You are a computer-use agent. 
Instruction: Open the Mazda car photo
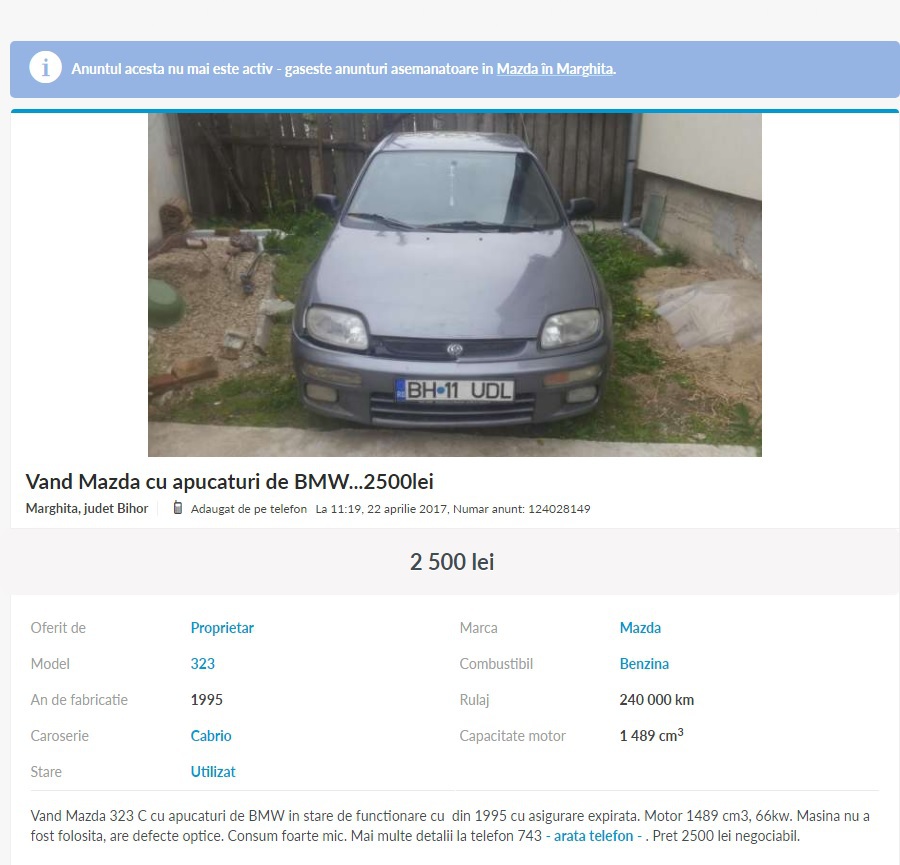[455, 285]
